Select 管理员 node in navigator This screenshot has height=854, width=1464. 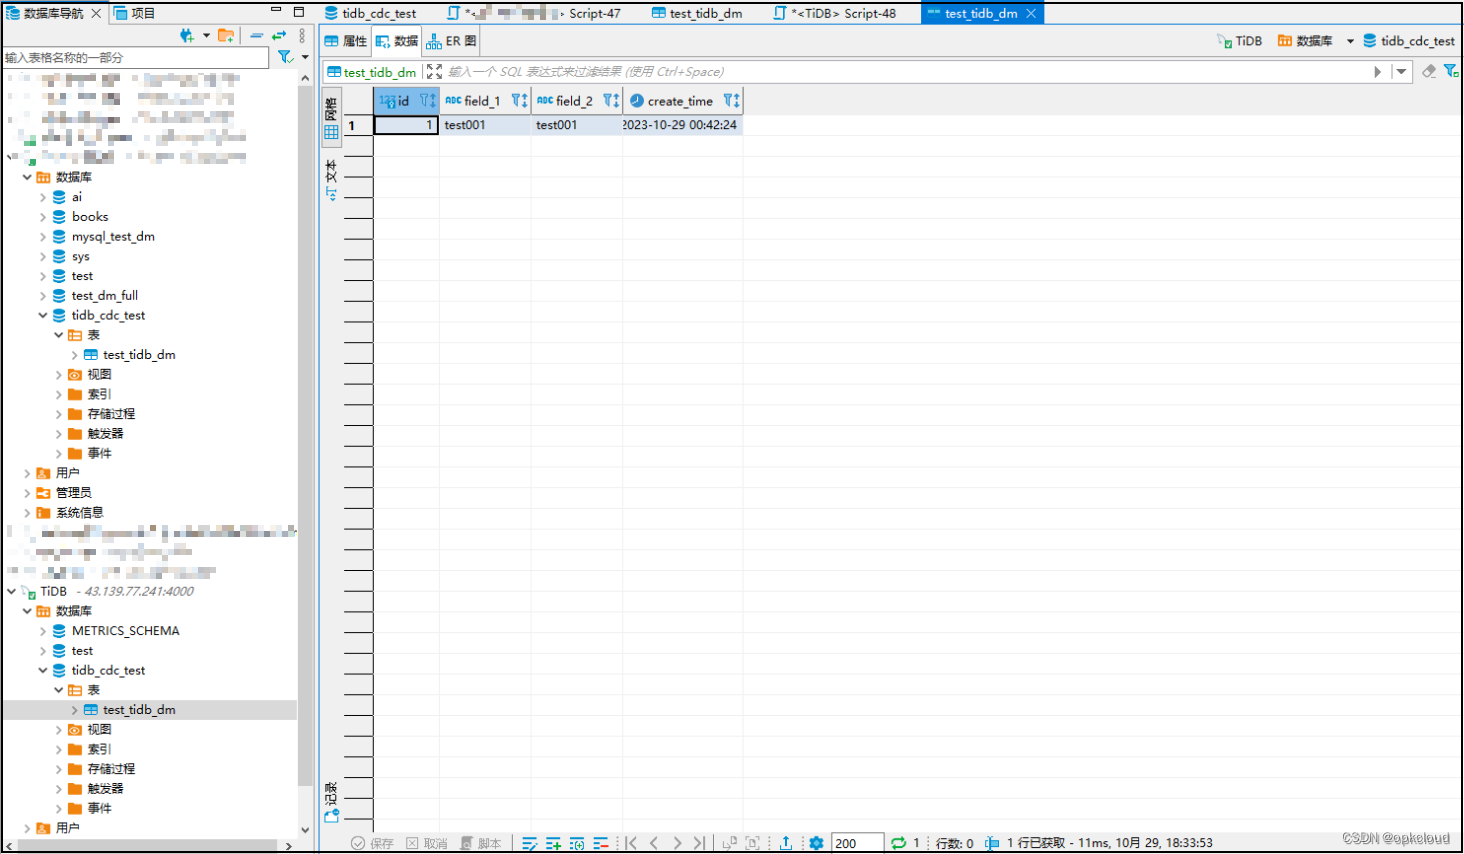pos(73,493)
